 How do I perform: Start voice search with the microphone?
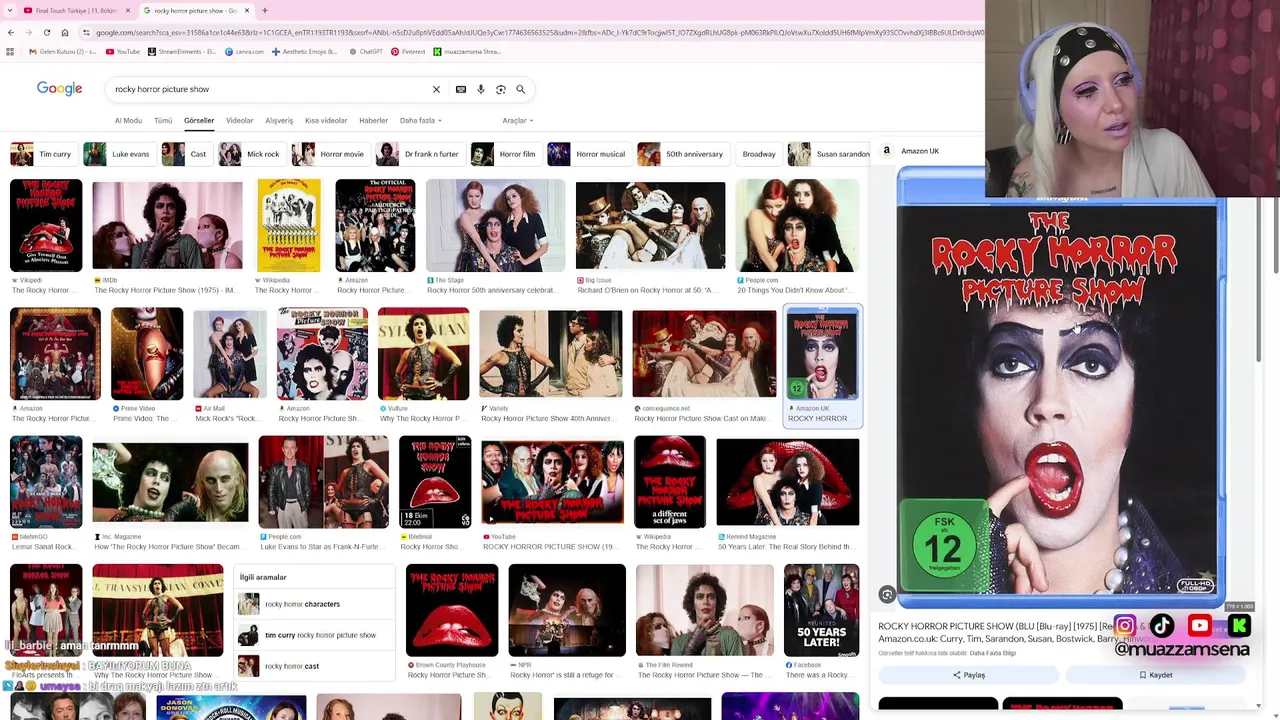click(481, 89)
